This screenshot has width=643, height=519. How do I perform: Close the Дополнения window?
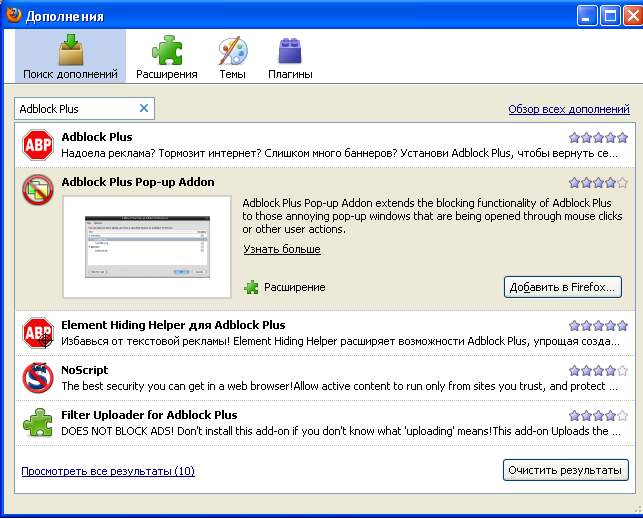tap(633, 16)
